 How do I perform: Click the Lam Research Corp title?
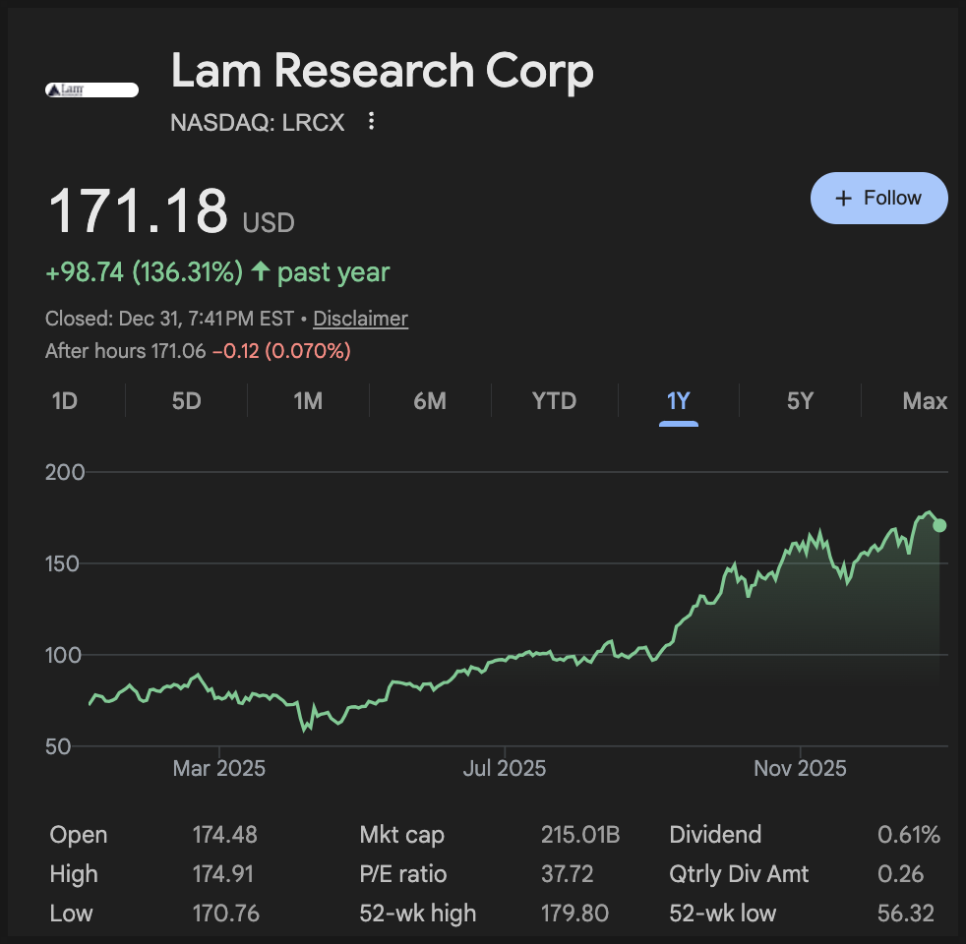pyautogui.click(x=382, y=71)
